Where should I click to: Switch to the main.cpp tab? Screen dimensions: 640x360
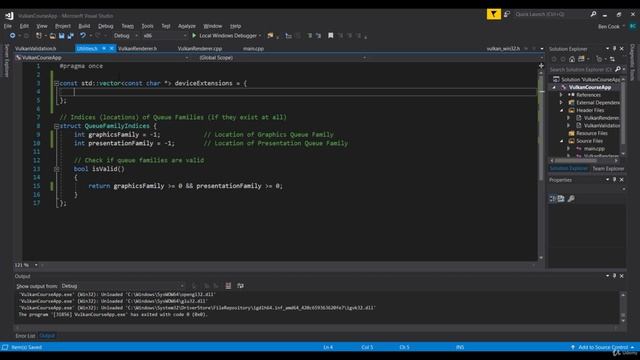tap(253, 49)
